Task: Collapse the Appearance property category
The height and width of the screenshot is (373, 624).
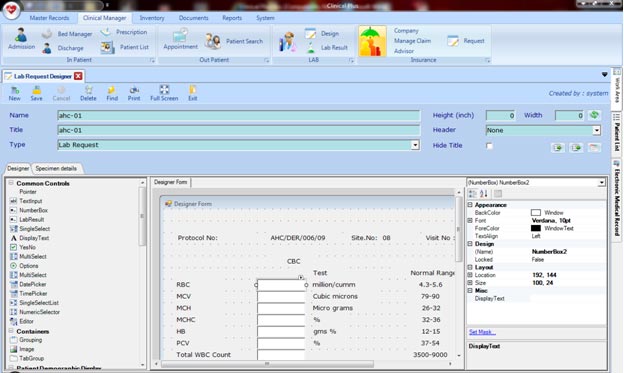Action: 470,205
